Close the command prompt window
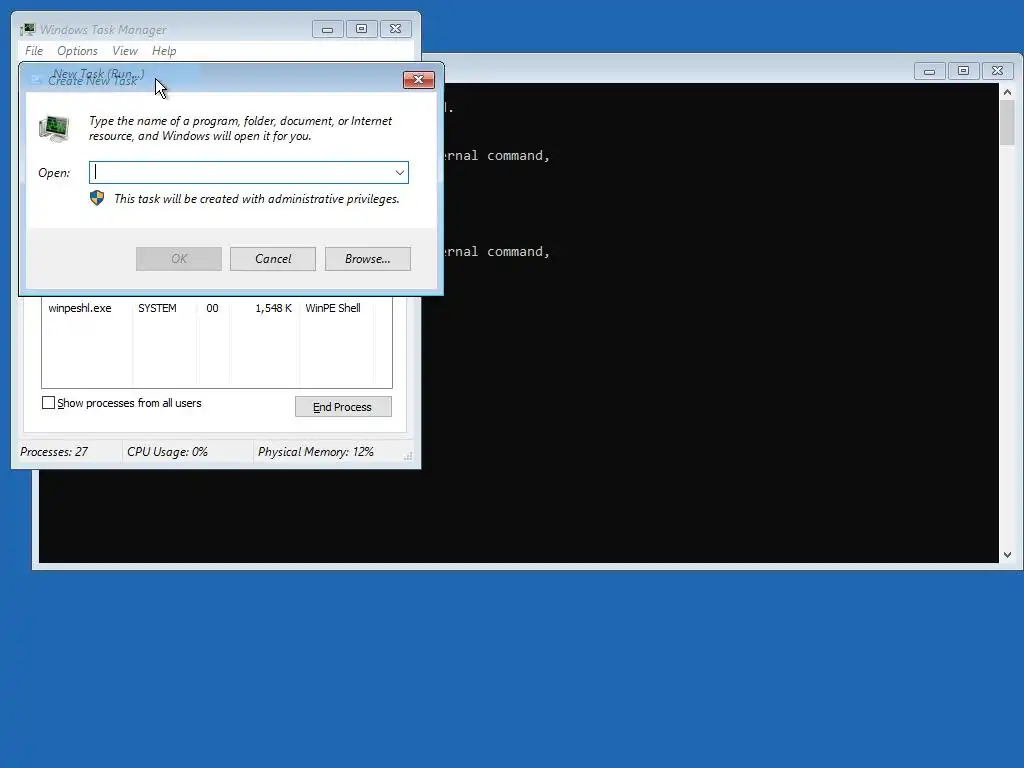 click(x=997, y=71)
